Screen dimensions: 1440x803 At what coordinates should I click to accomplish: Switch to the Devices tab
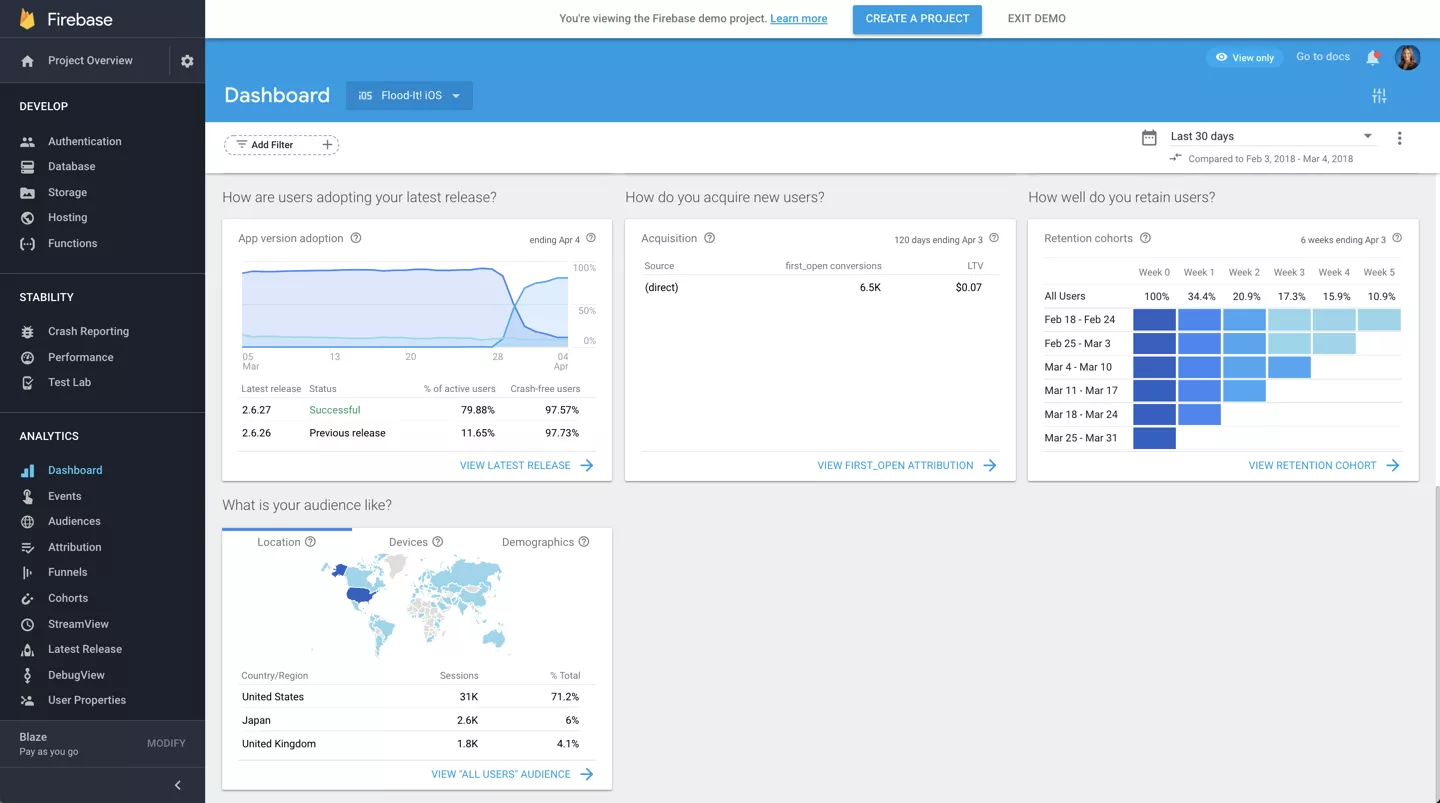coord(416,542)
